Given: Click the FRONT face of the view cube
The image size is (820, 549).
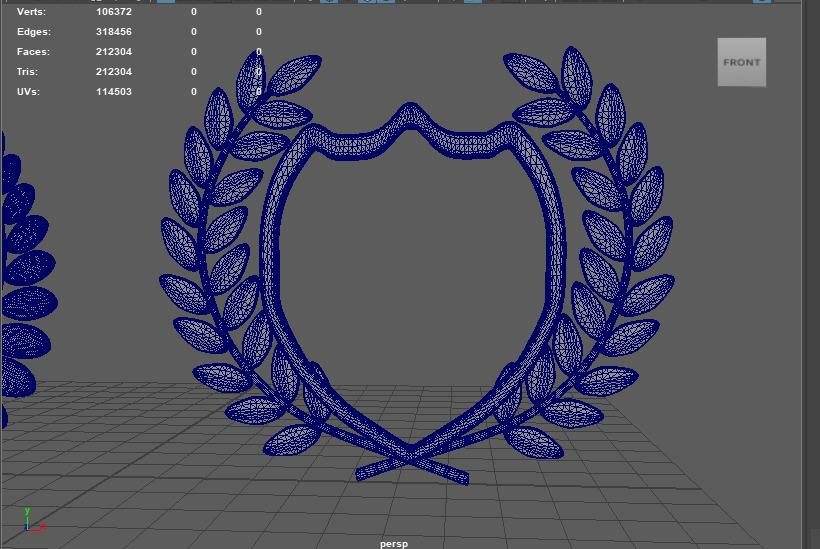Looking at the screenshot, I should tap(742, 62).
